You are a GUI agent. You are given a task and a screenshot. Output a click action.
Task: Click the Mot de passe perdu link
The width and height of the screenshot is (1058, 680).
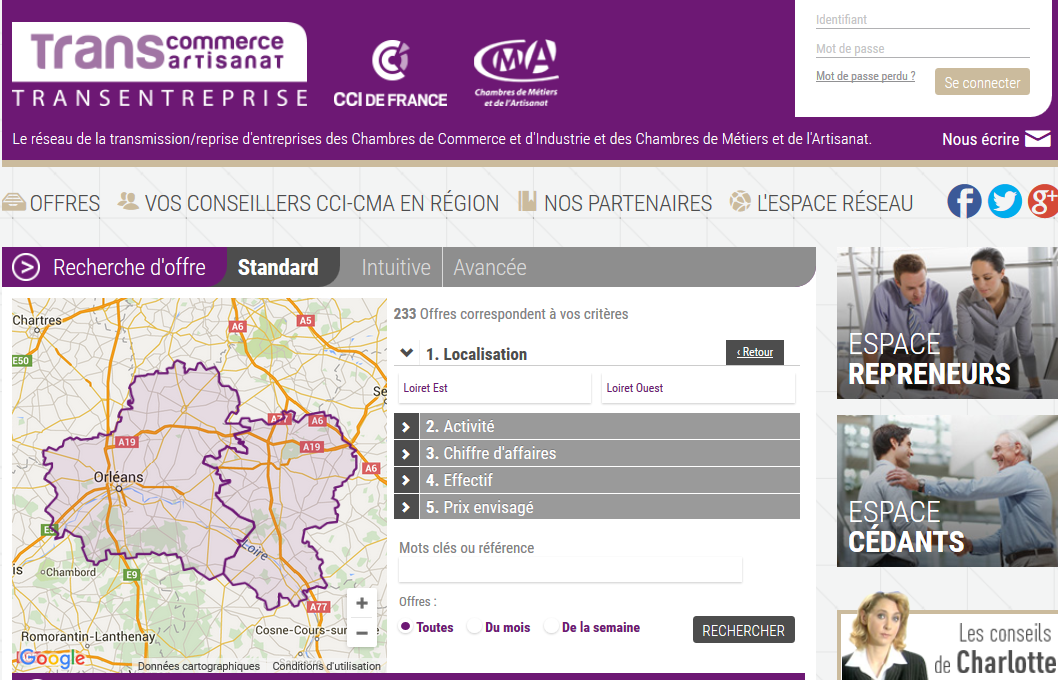[x=865, y=76]
